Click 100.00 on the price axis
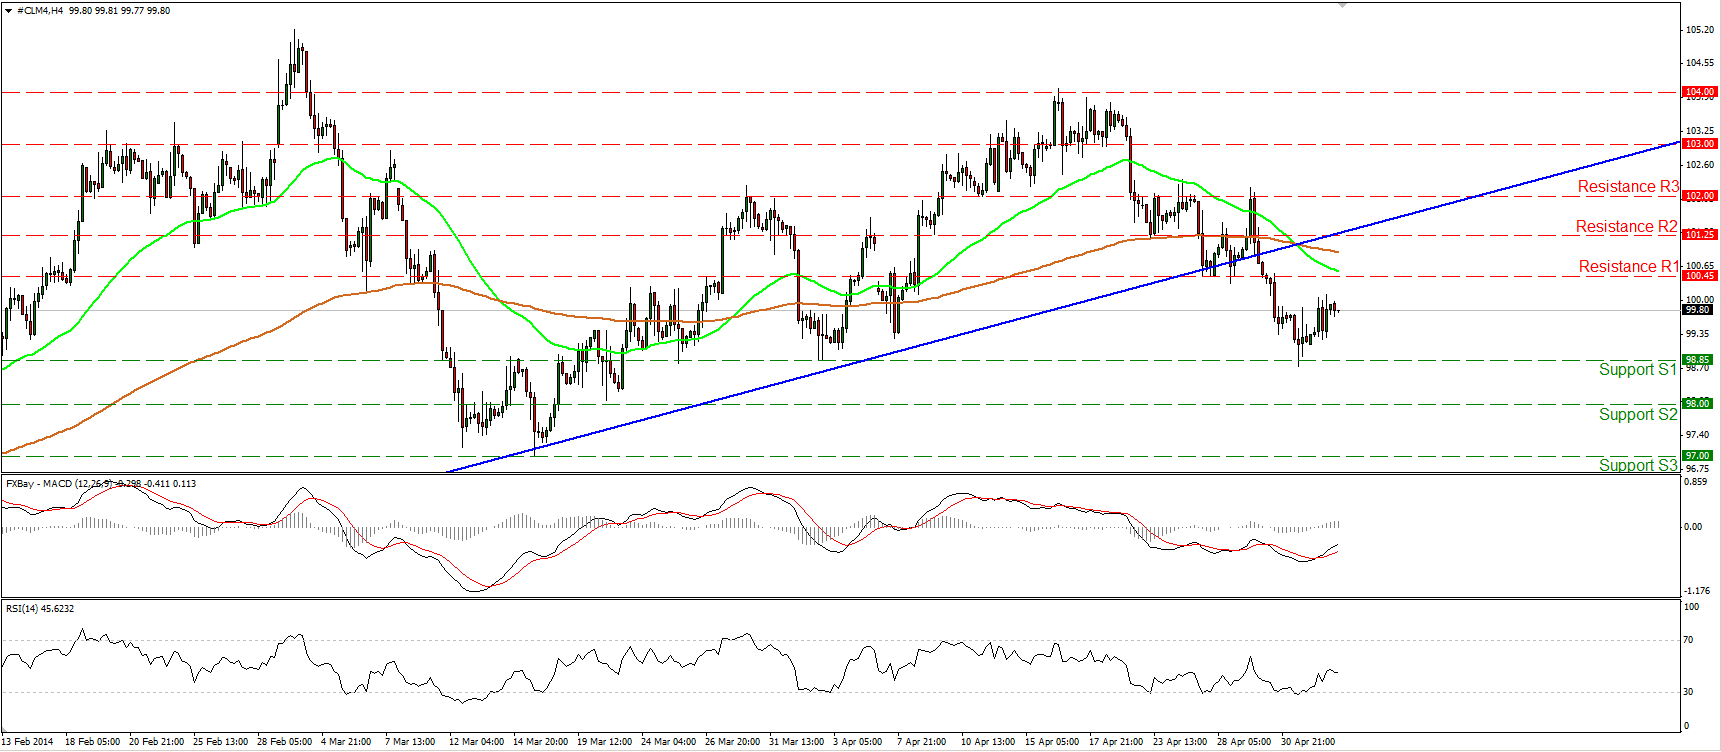The image size is (1721, 752). pos(1699,300)
